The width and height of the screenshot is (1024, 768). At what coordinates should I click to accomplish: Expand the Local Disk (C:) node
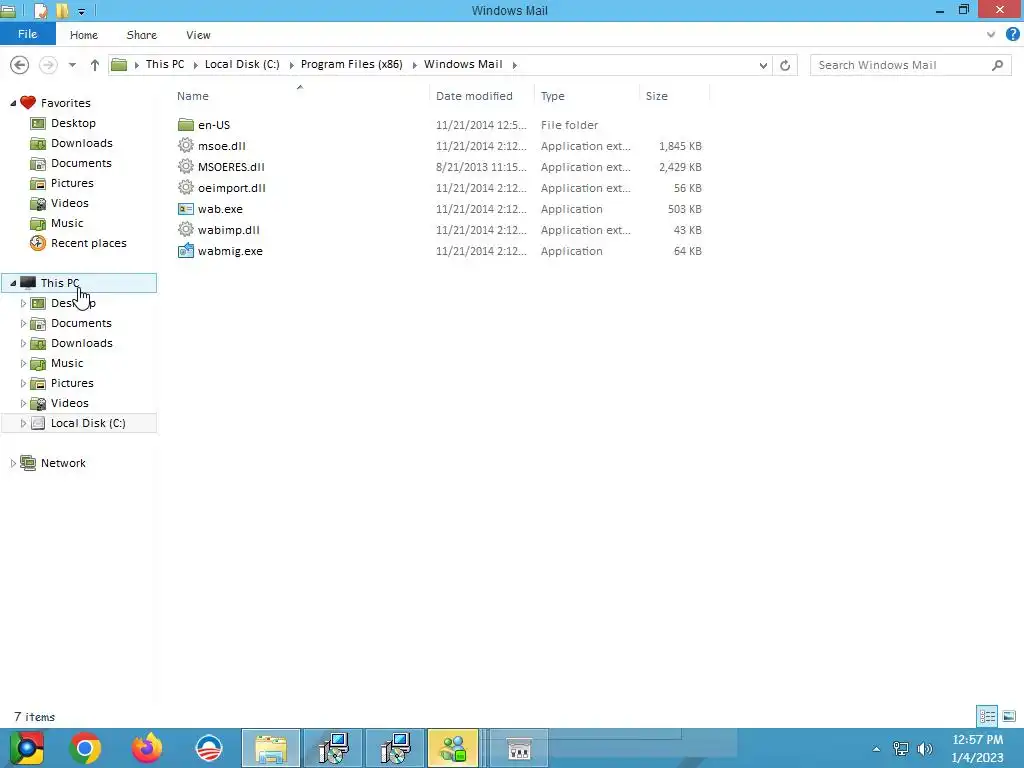pyautogui.click(x=23, y=423)
